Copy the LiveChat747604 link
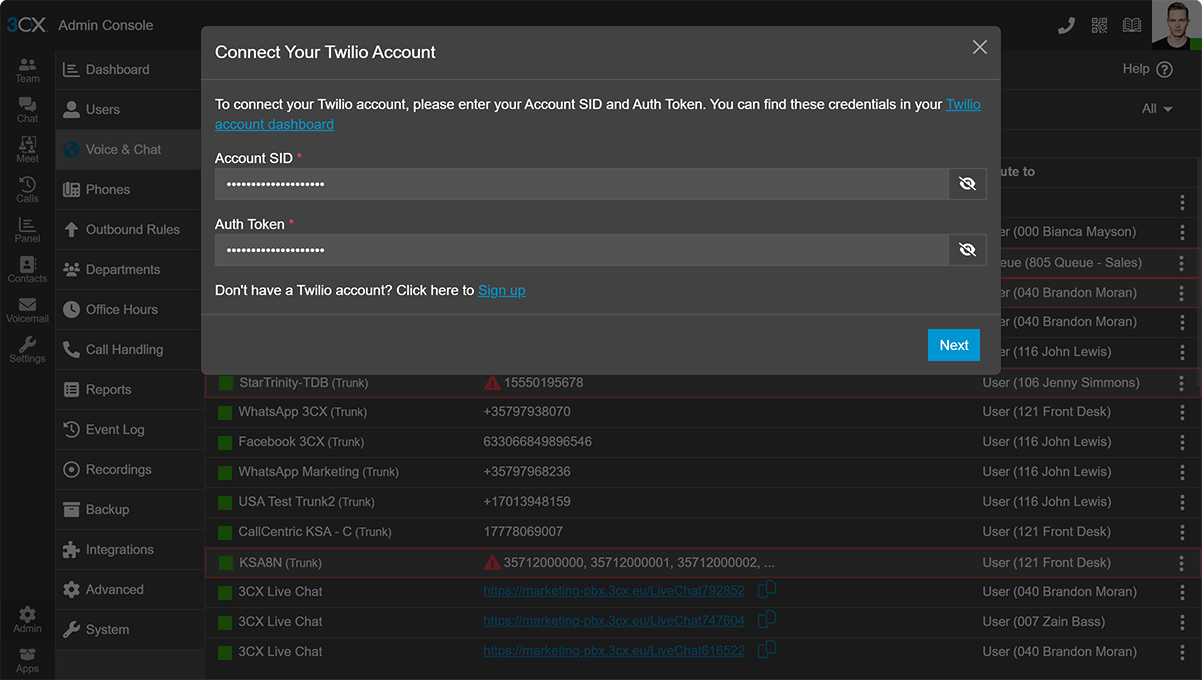 [767, 620]
